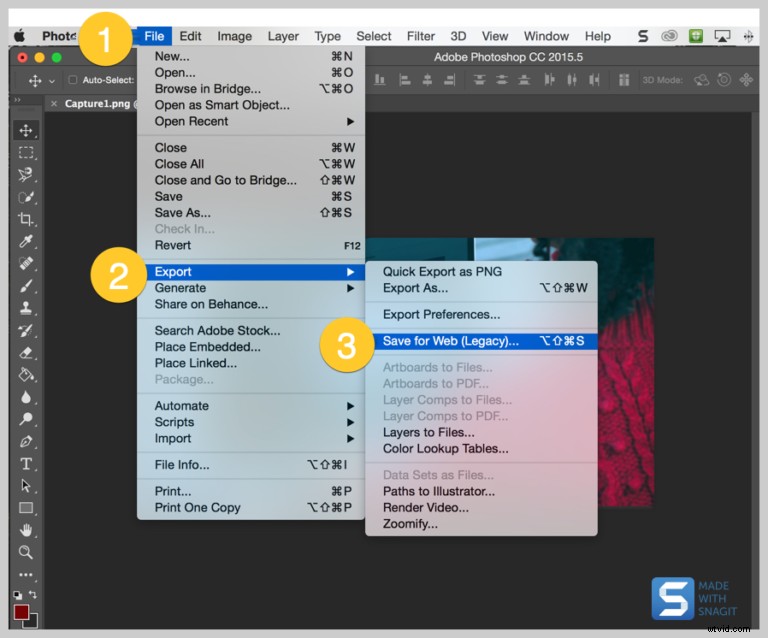This screenshot has width=768, height=638.
Task: Close the Capture1.png document tab
Action: 54,104
